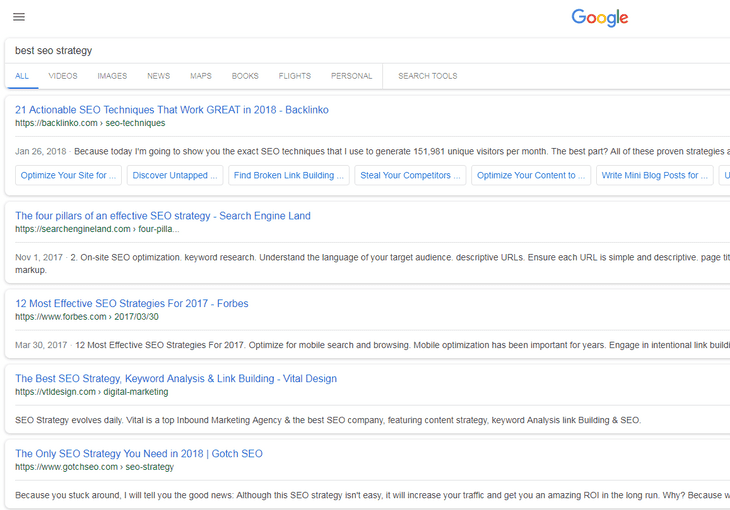
Task: Click the Jan 26, 2018 Backlinko snippet text
Action: 372,151
